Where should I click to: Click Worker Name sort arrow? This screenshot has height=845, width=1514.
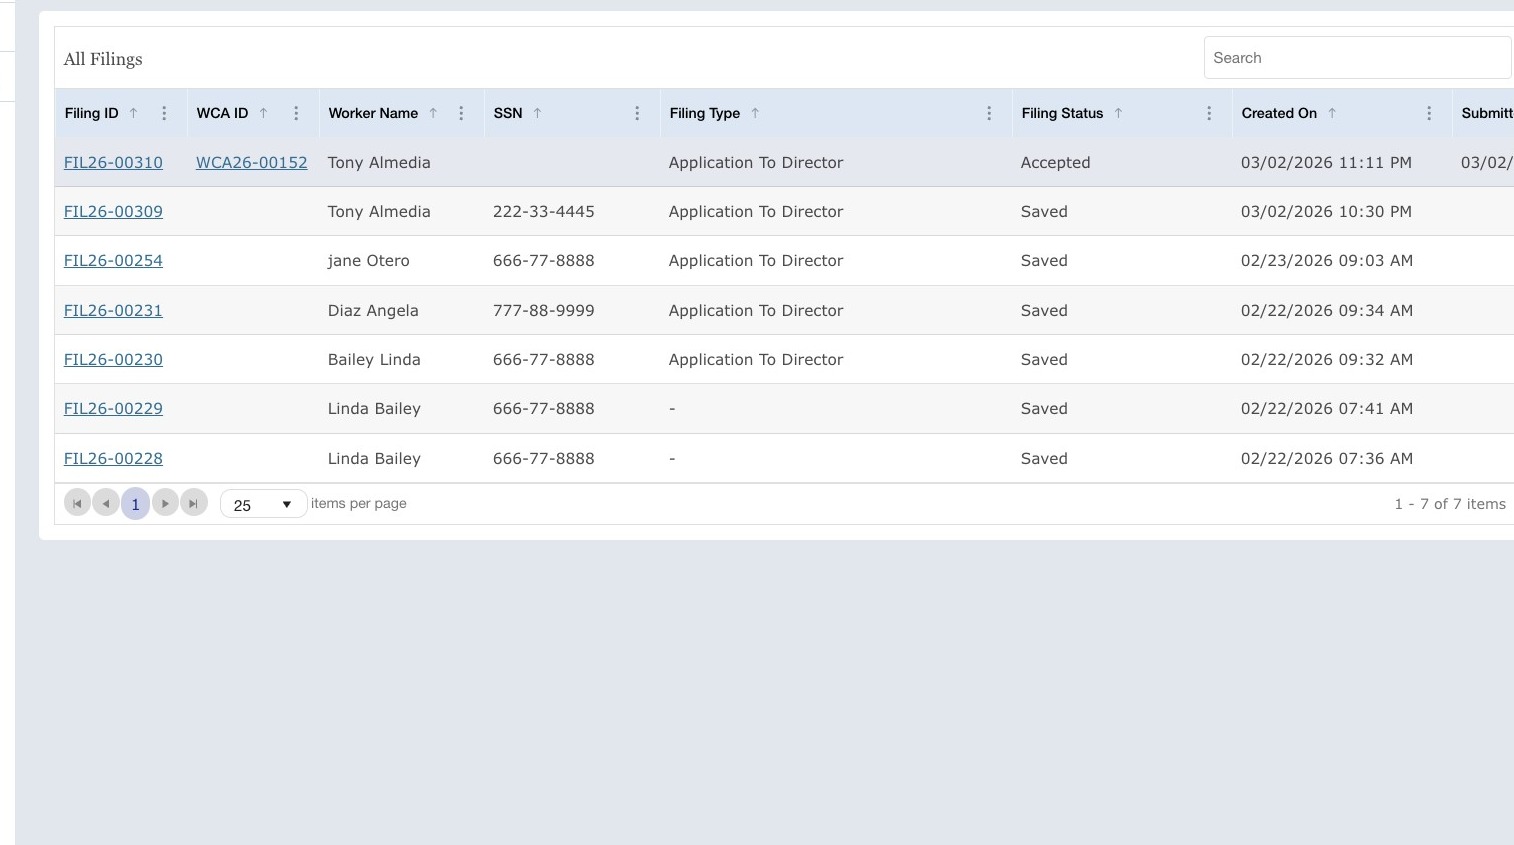433,113
